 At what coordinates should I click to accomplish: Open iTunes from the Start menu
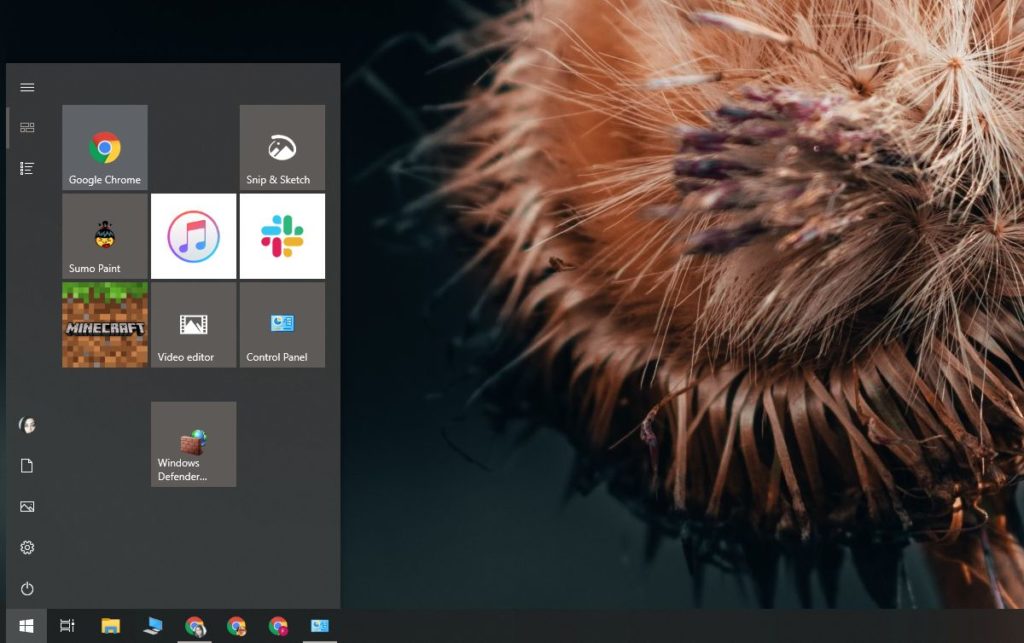pyautogui.click(x=193, y=235)
